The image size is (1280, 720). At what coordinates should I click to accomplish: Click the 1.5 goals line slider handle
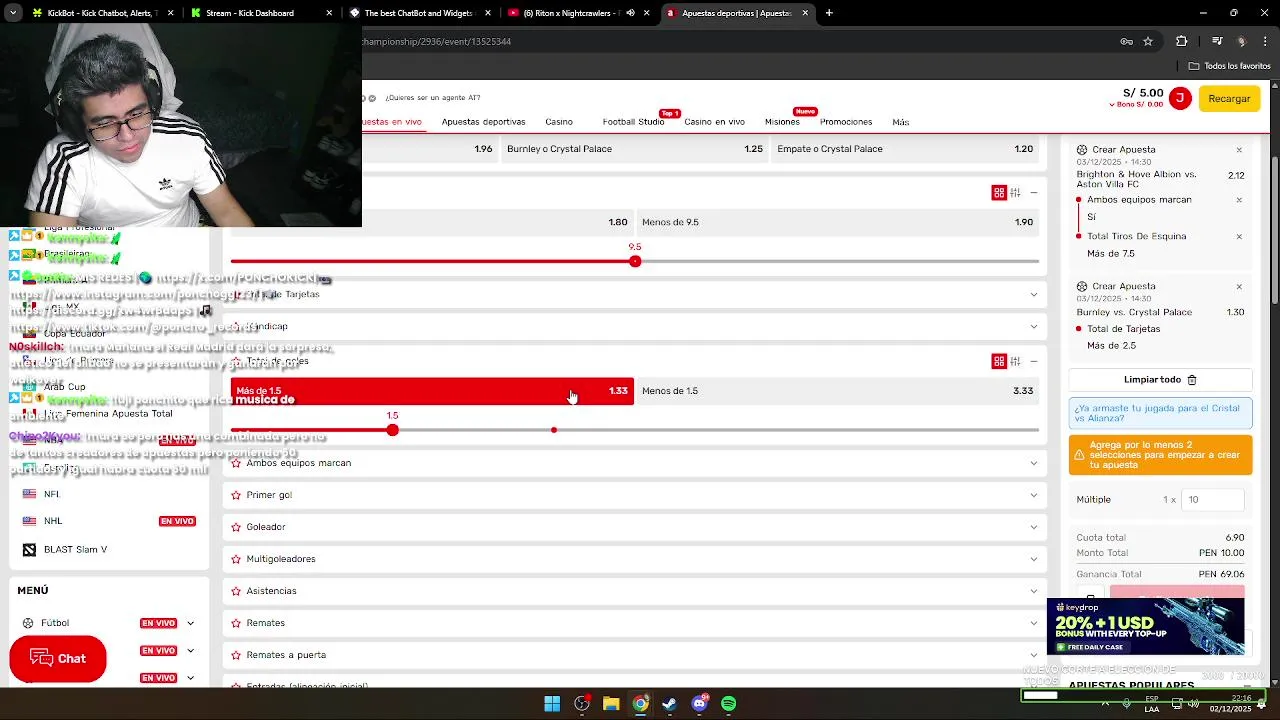392,430
